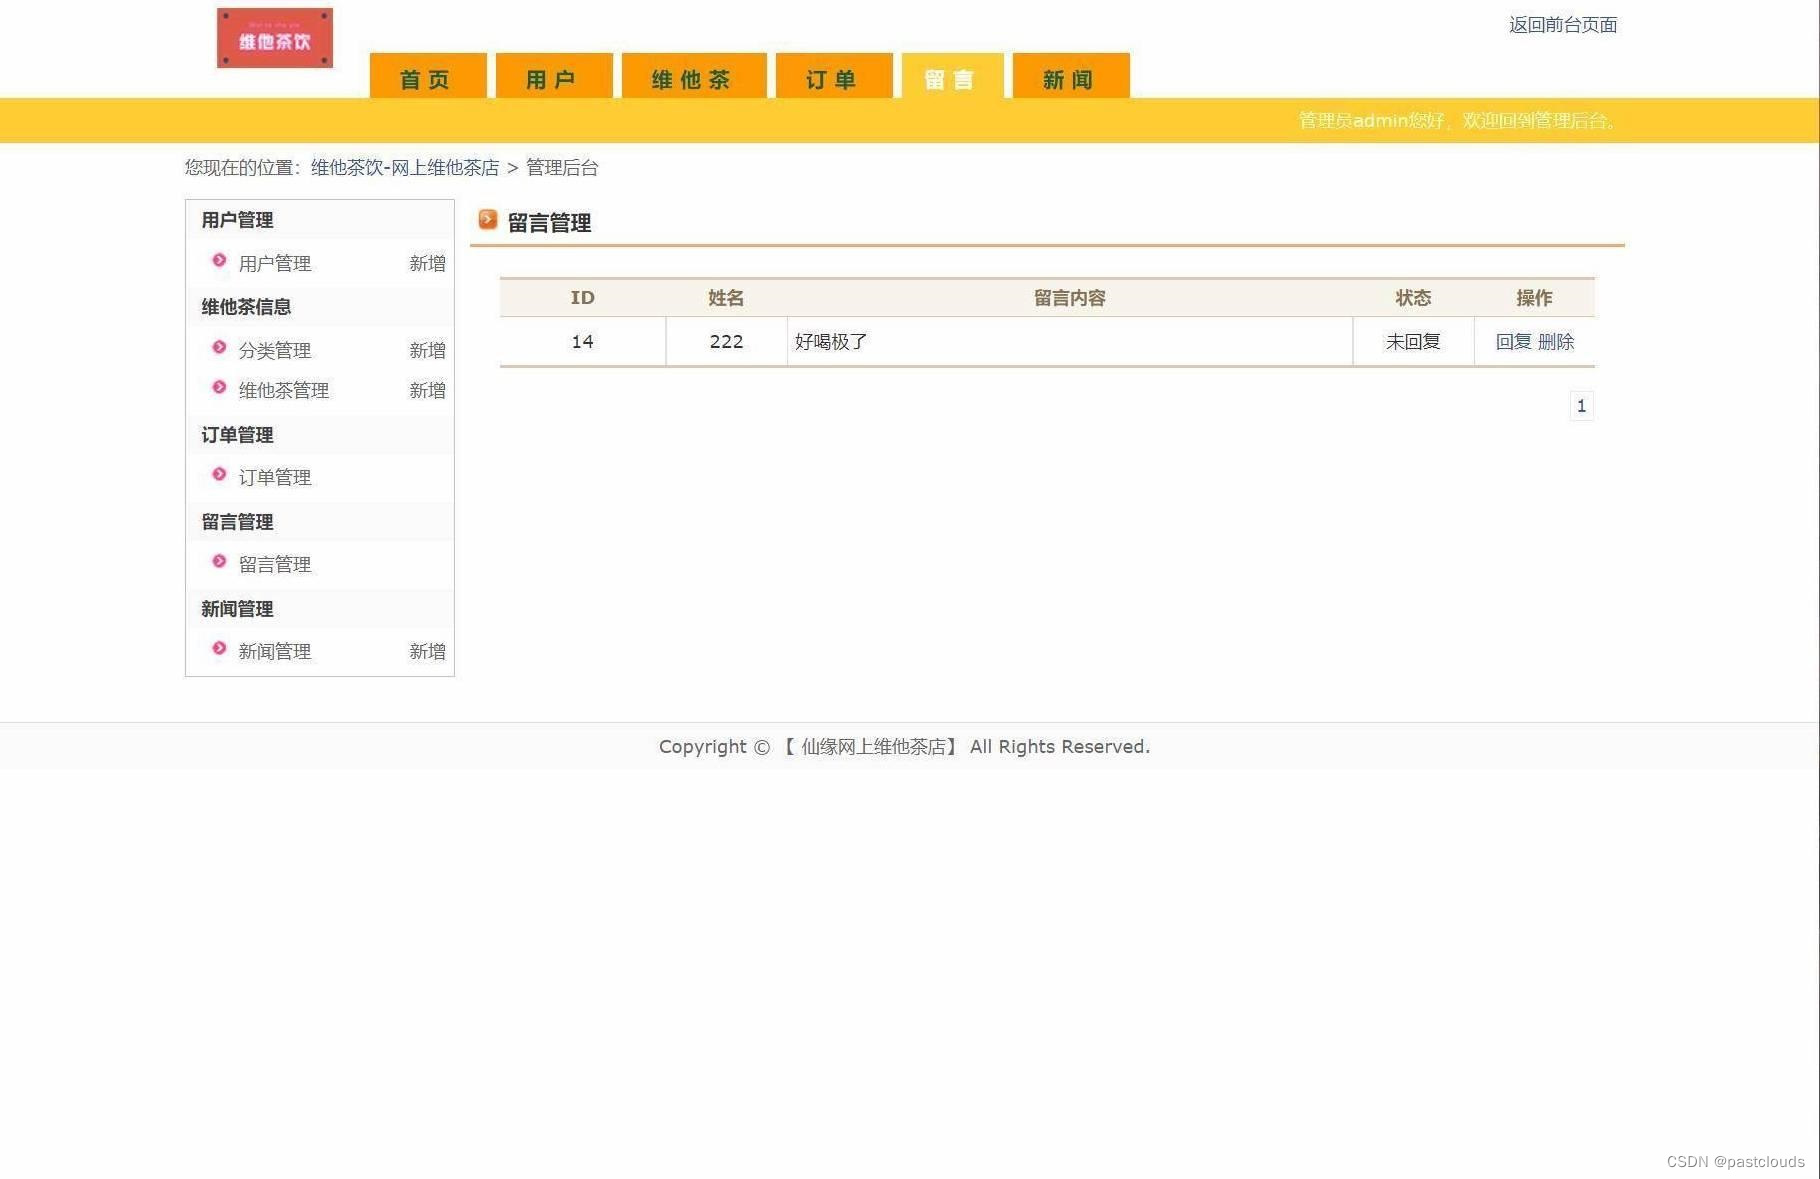The image size is (1820, 1179).
Task: Open 新增 next to 用户管理 to add user
Action: pos(428,262)
